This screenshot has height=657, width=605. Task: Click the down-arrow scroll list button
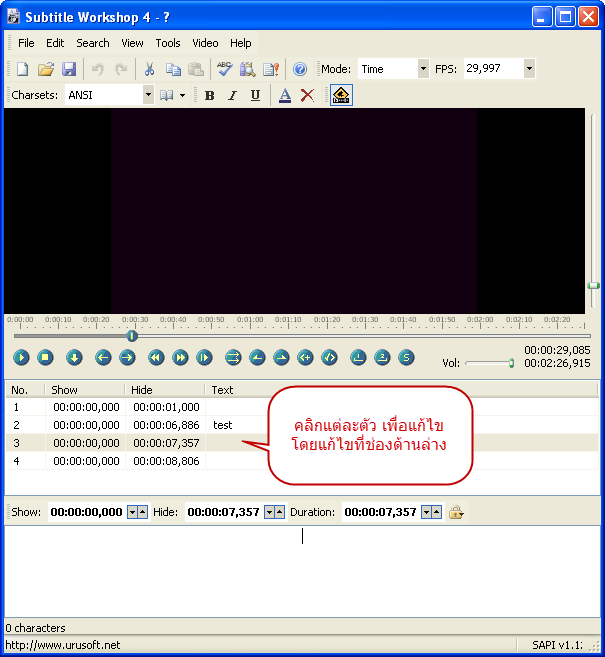(74, 358)
